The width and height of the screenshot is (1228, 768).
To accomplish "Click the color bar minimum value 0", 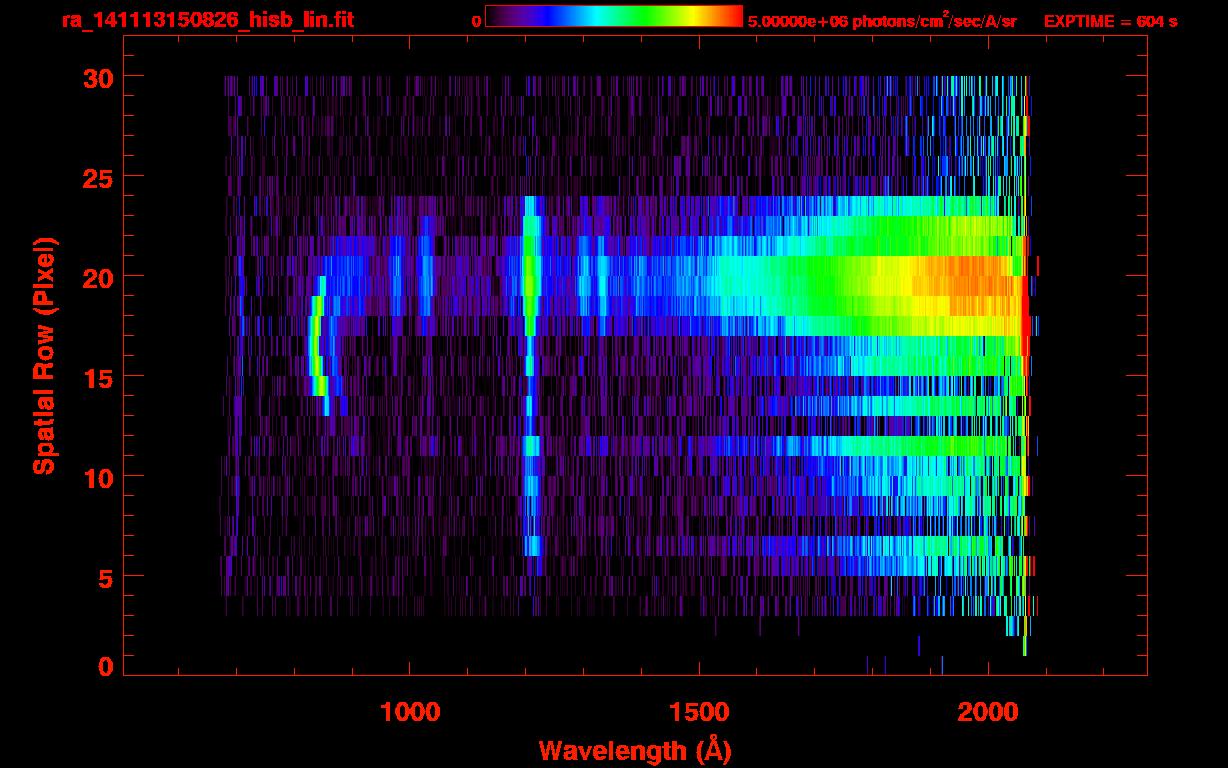I will pos(476,21).
